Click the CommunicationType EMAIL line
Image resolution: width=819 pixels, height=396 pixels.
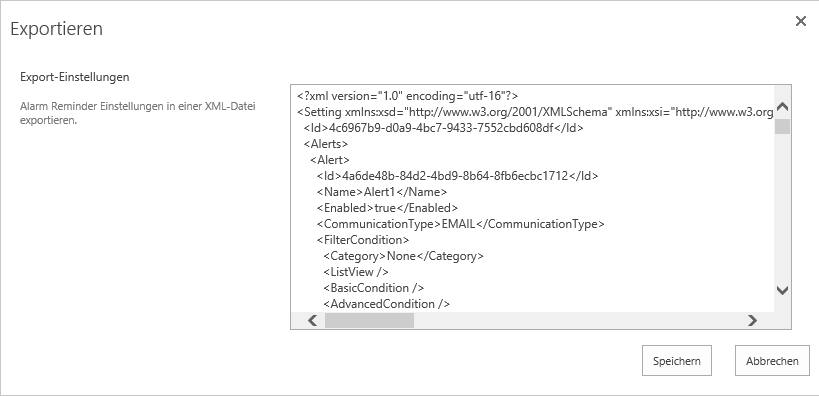pyautogui.click(x=460, y=224)
